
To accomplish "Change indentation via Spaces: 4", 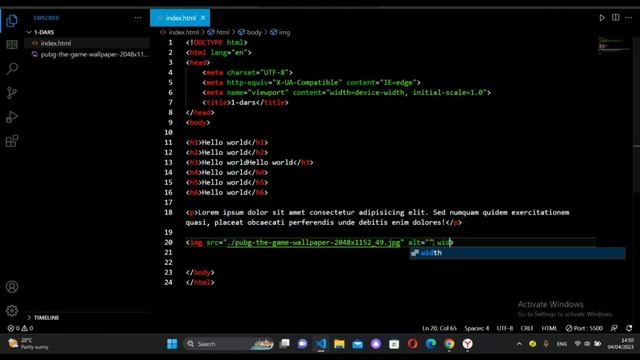I will [476, 328].
